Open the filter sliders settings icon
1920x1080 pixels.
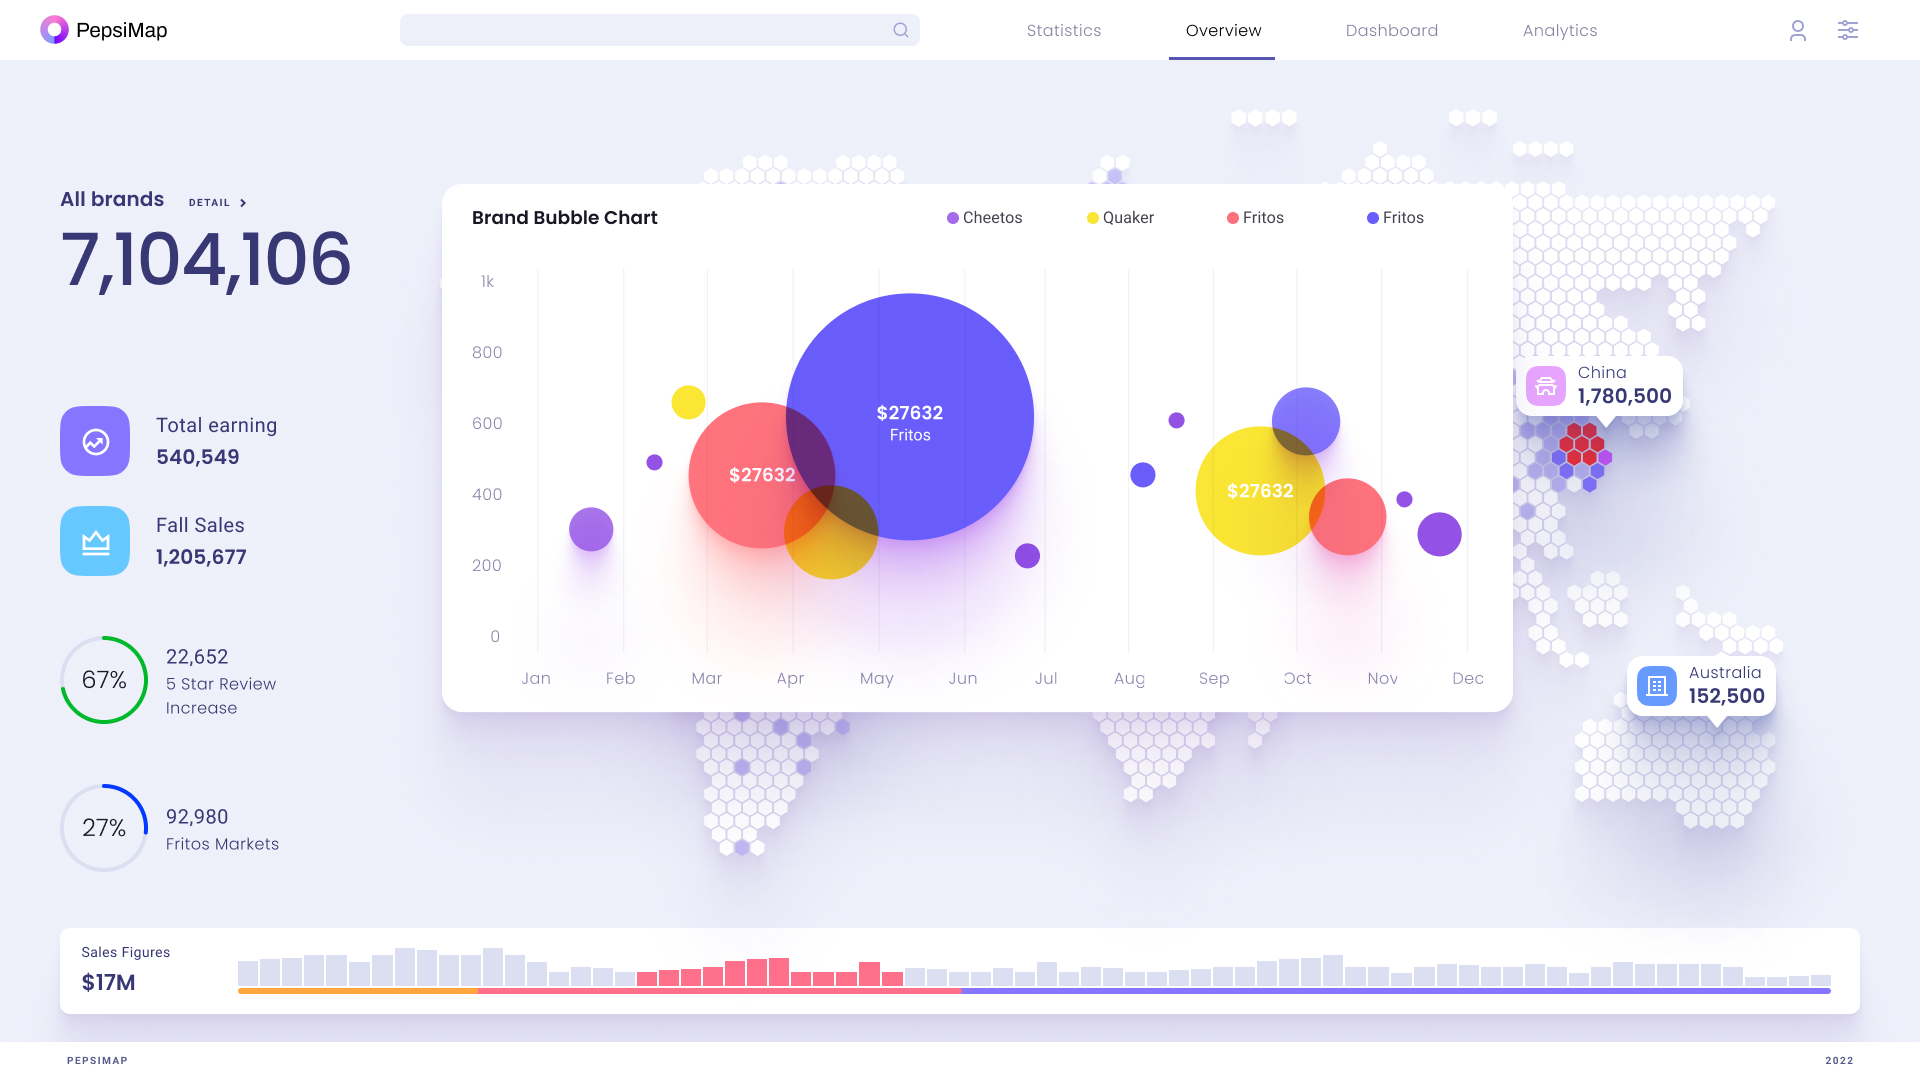(1847, 30)
